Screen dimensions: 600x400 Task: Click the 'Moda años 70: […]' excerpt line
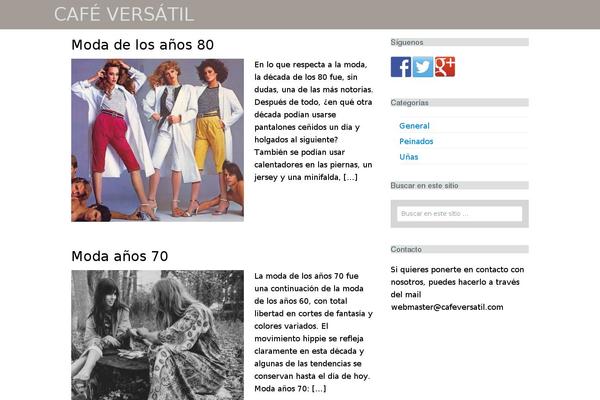coord(290,389)
